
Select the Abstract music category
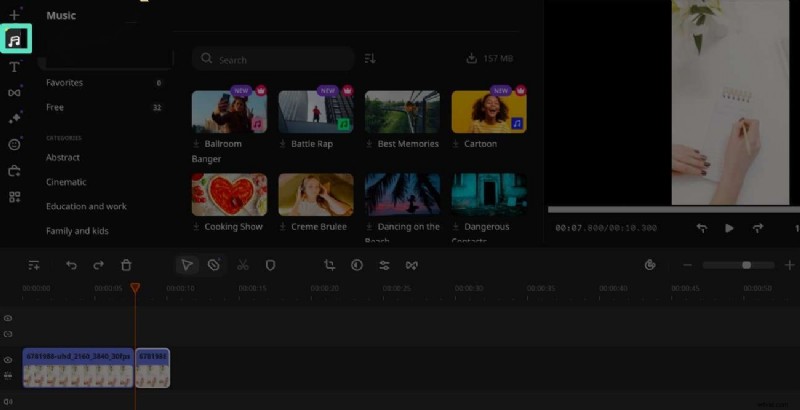click(x=63, y=157)
